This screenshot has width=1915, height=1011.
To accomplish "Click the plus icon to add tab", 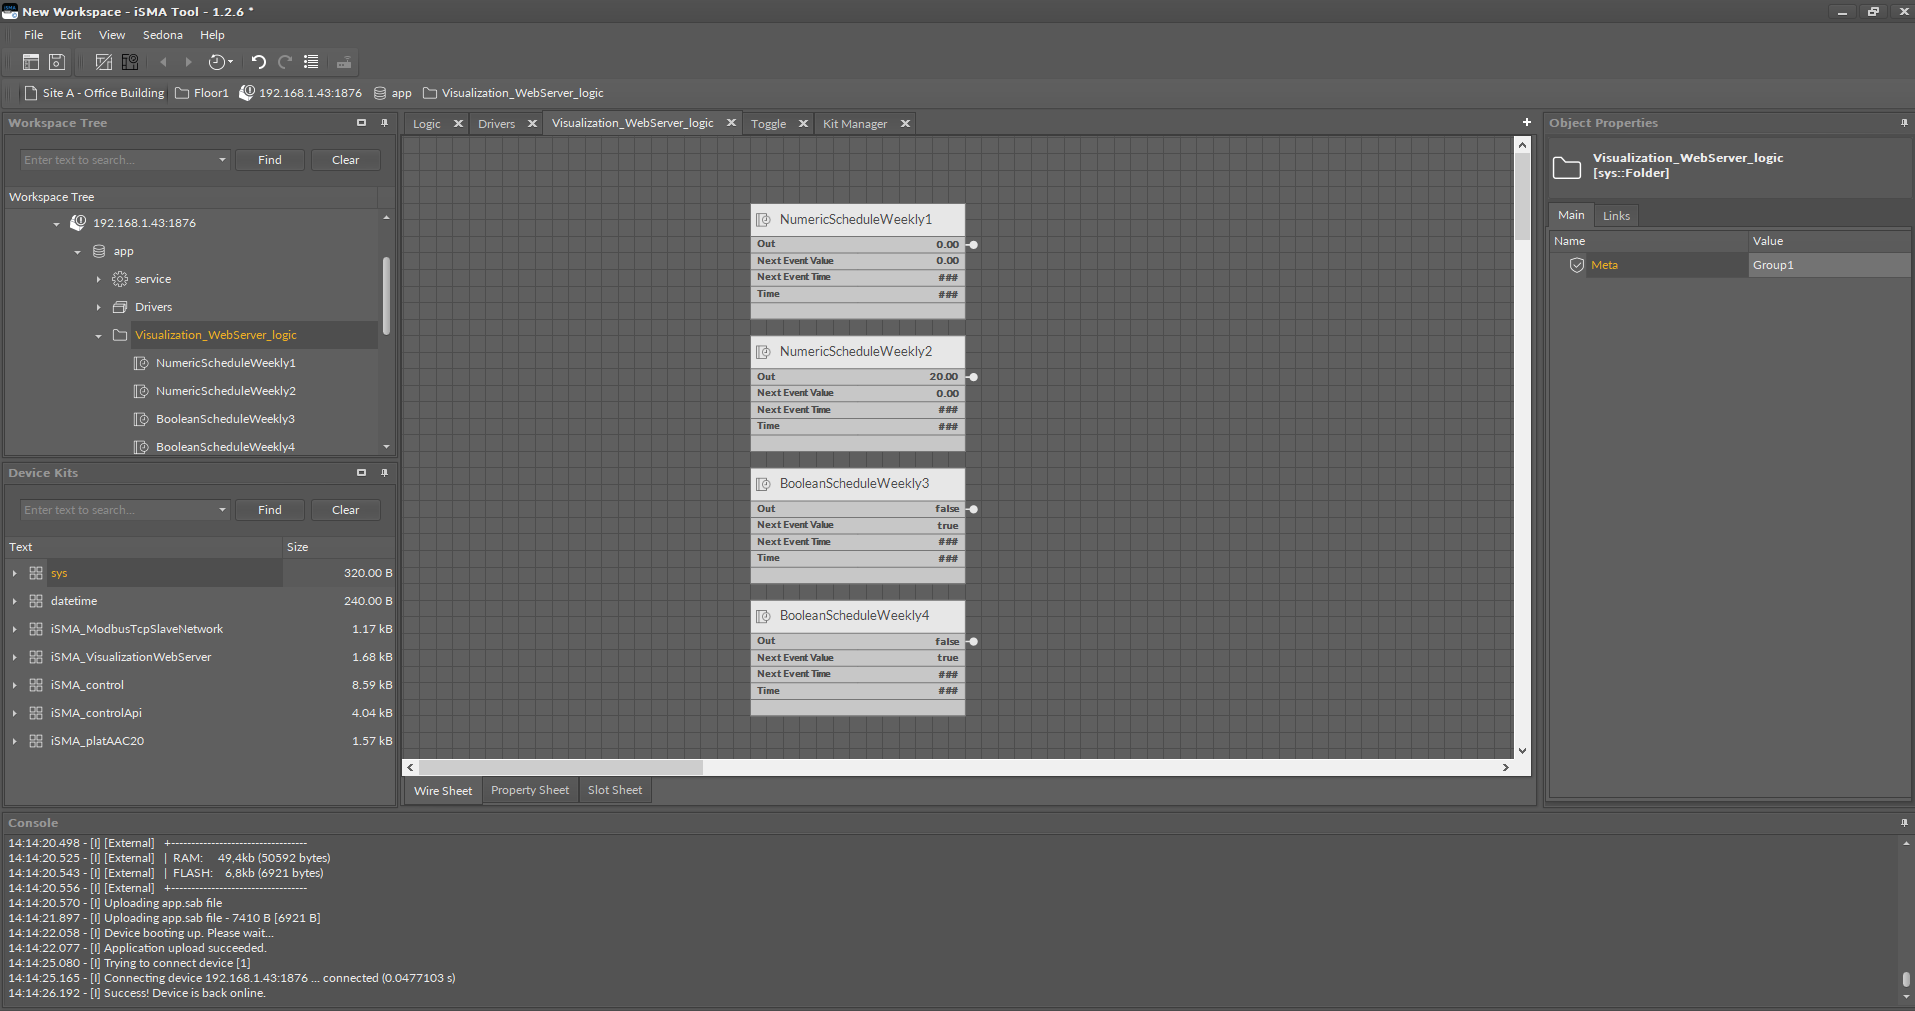I will point(1526,122).
